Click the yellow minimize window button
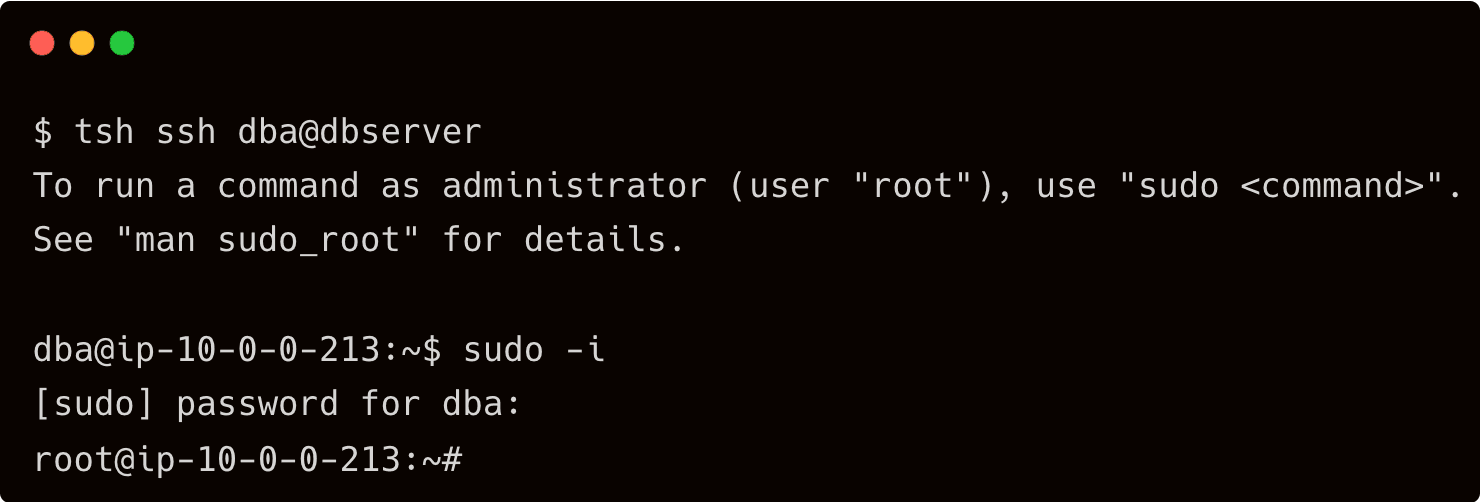1480x502 pixels. [82, 44]
